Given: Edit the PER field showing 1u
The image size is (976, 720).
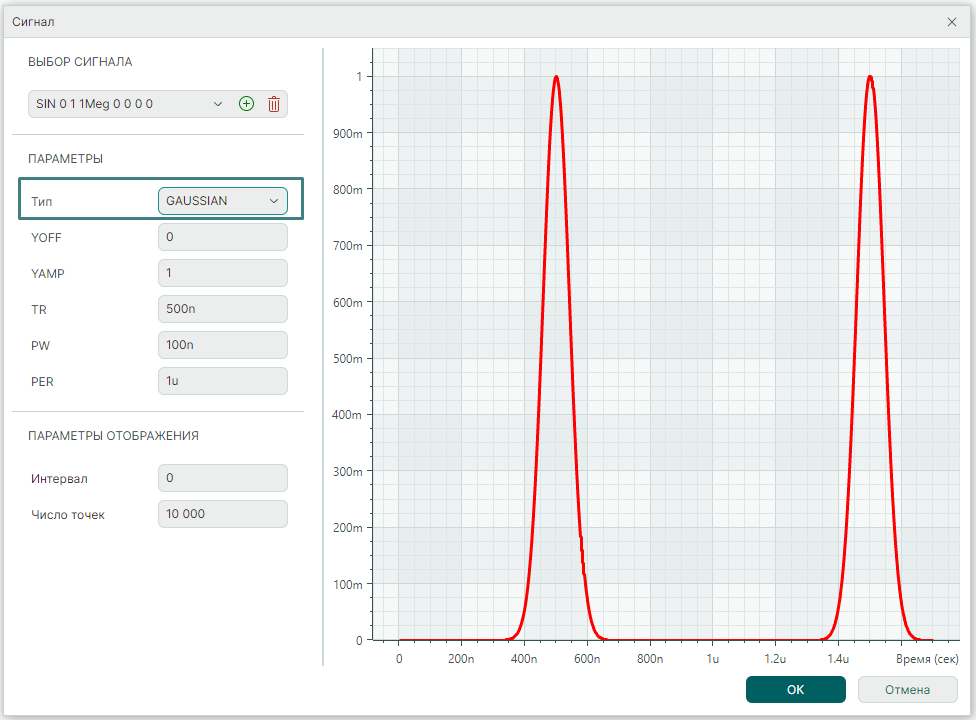Looking at the screenshot, I should pos(222,381).
